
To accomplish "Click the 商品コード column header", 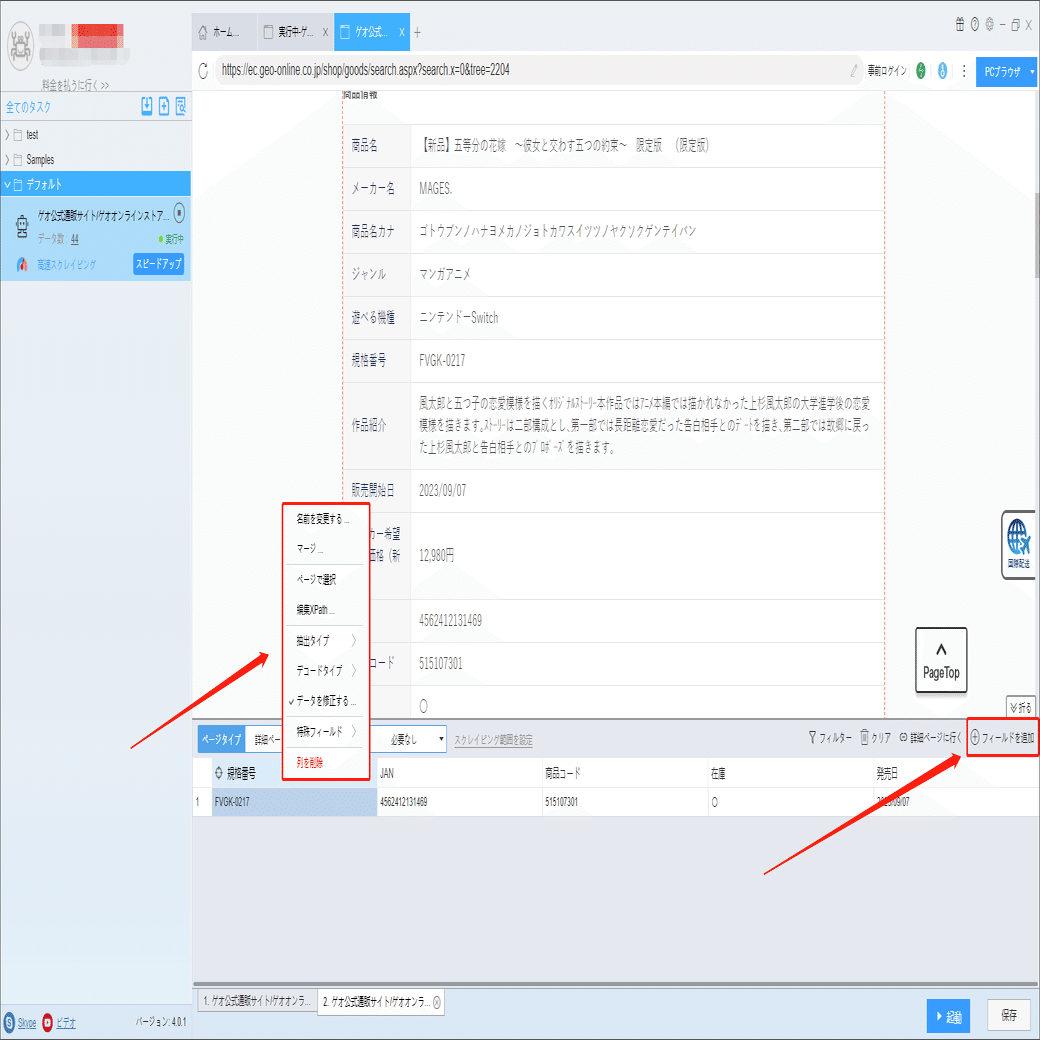I will coord(625,773).
